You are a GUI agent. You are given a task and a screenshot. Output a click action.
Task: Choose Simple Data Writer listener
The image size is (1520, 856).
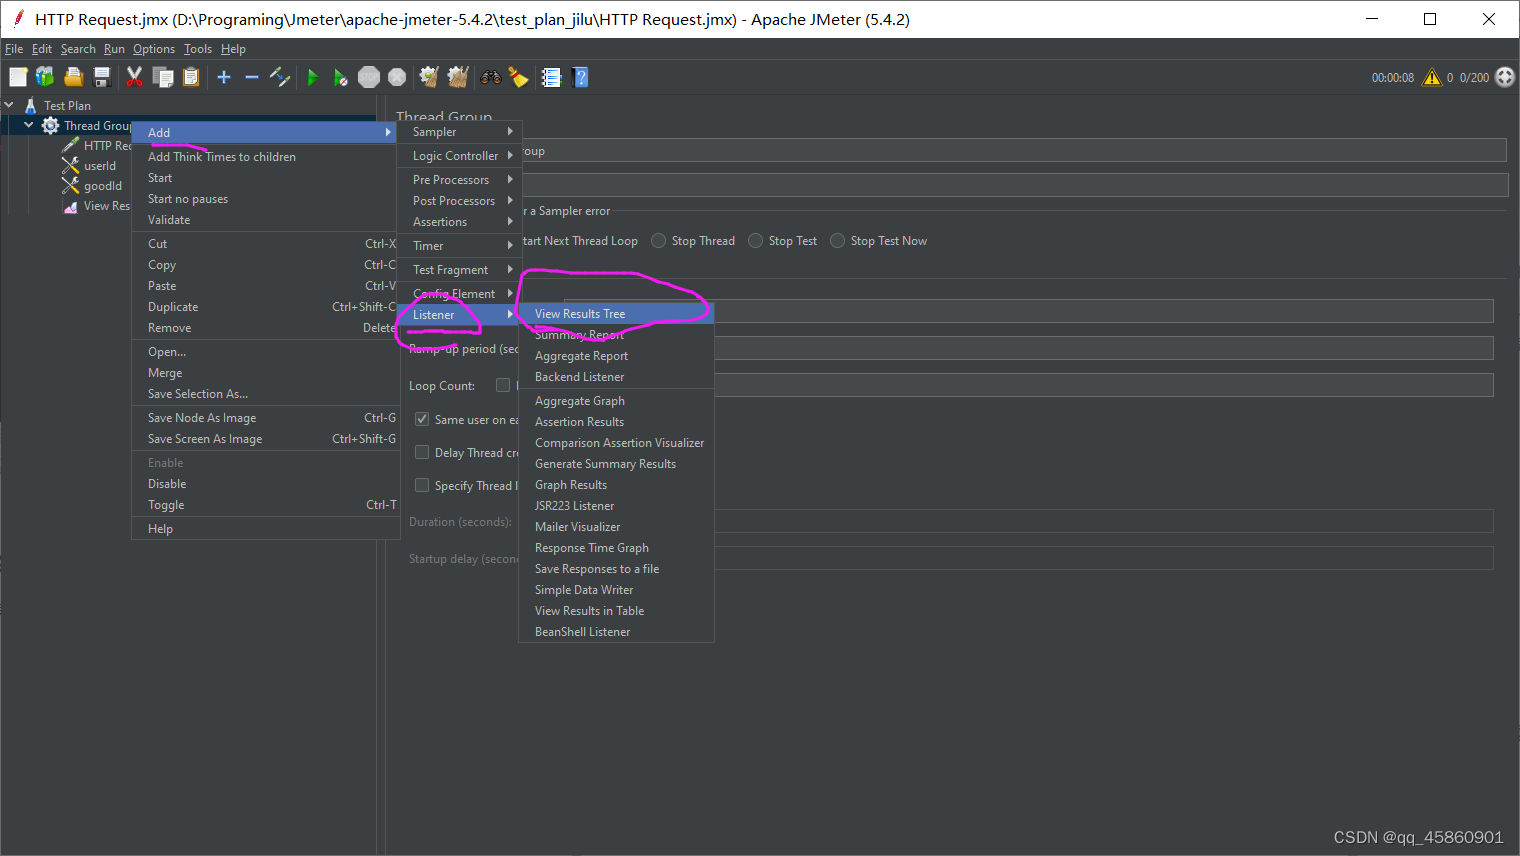616,590
